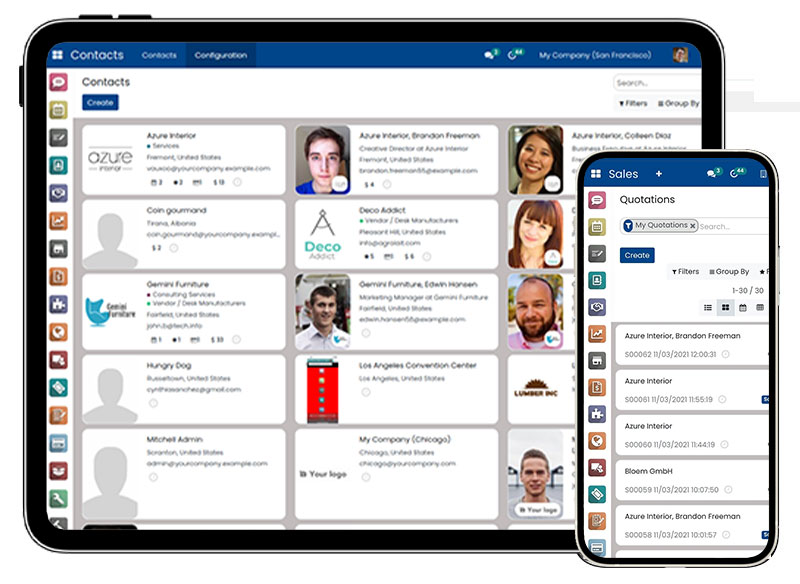Click the Contacts search field on tablet
The width and height of the screenshot is (800, 584).
click(657, 83)
